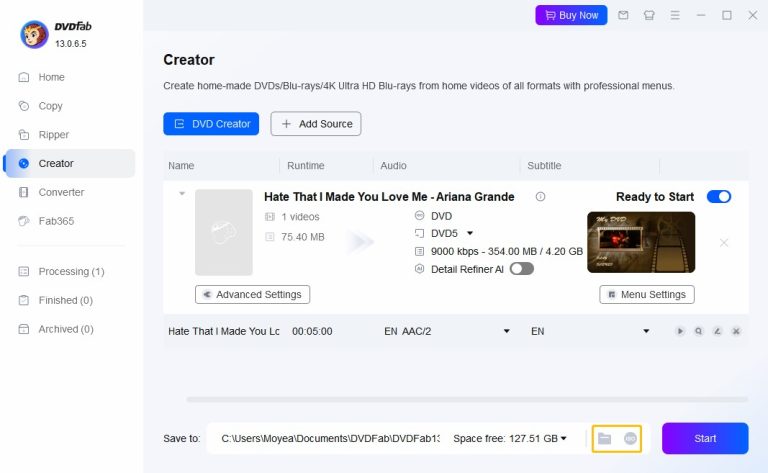768x473 pixels.
Task: Click the My DVD menu preview thumbnail
Action: click(x=641, y=242)
